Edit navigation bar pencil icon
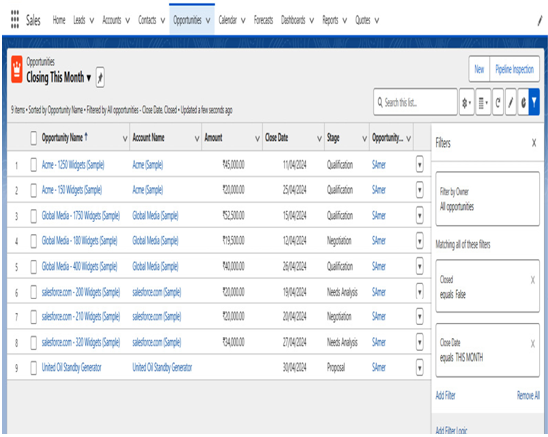 coord(540,21)
